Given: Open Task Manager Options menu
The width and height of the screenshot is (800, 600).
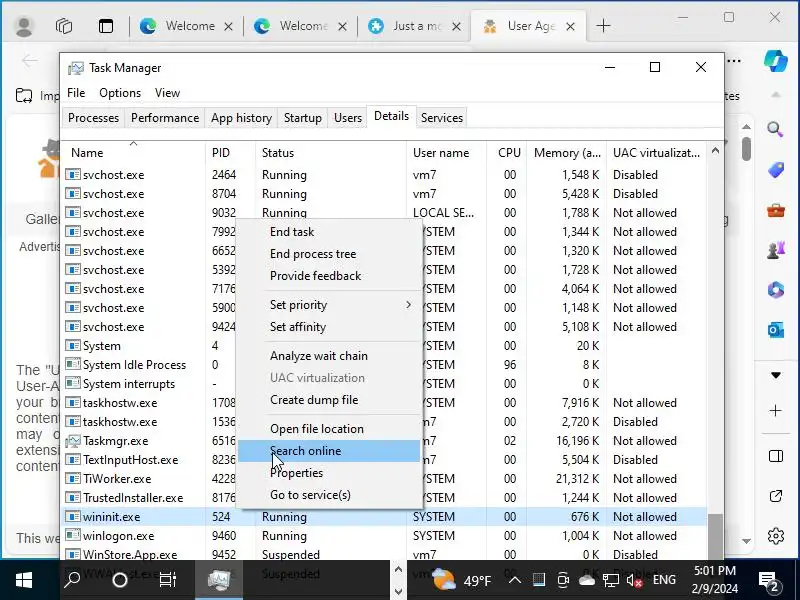Looking at the screenshot, I should point(120,93).
